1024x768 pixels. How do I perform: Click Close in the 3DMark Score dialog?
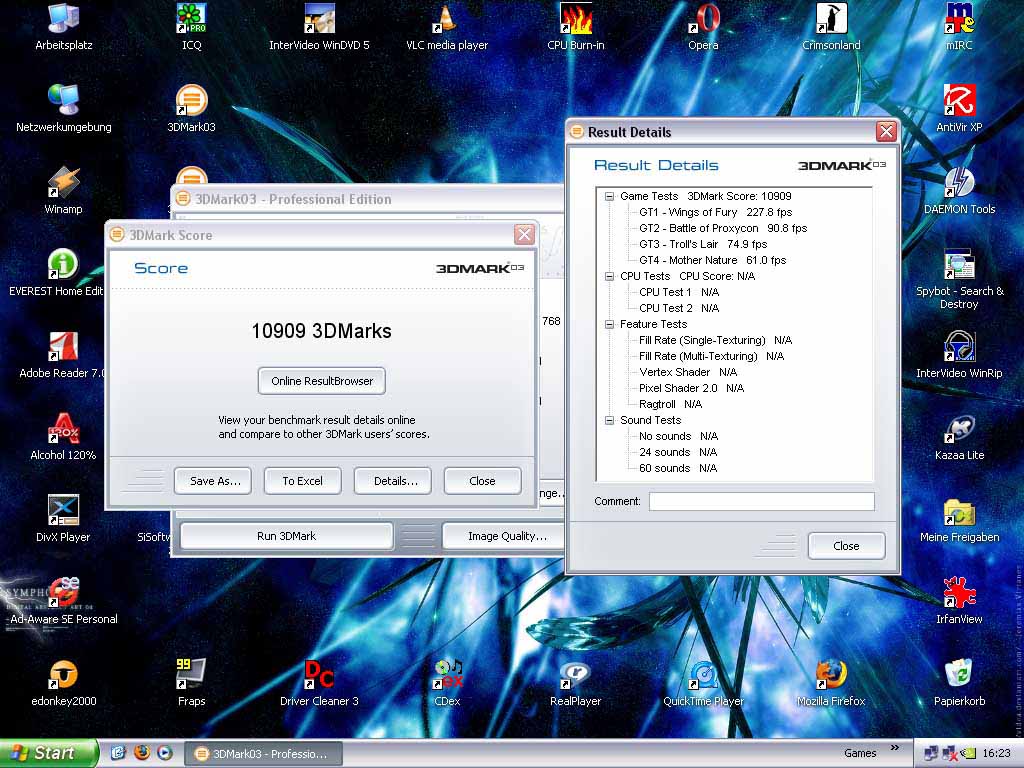pyautogui.click(x=483, y=481)
